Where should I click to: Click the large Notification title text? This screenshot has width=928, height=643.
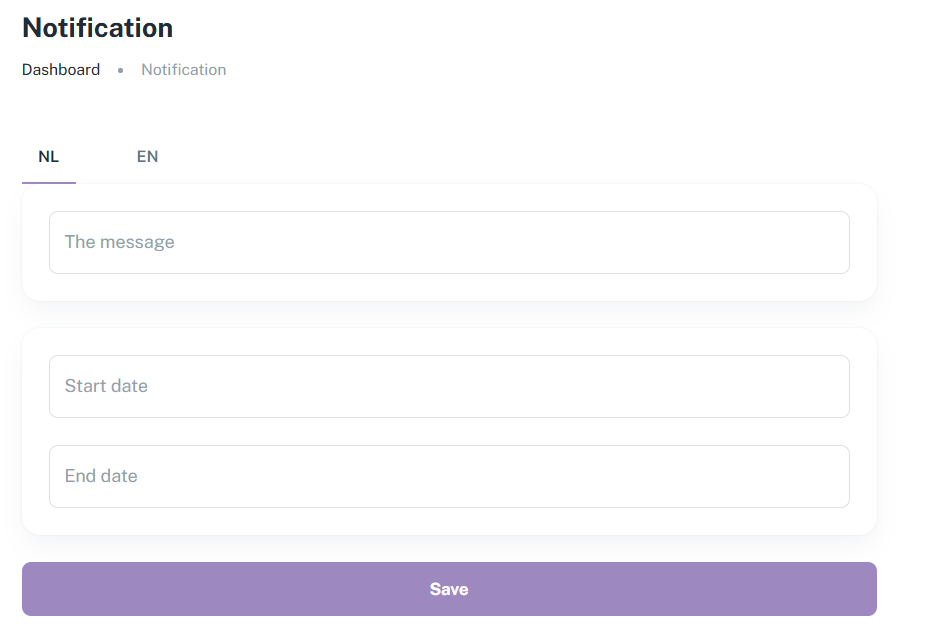point(97,28)
